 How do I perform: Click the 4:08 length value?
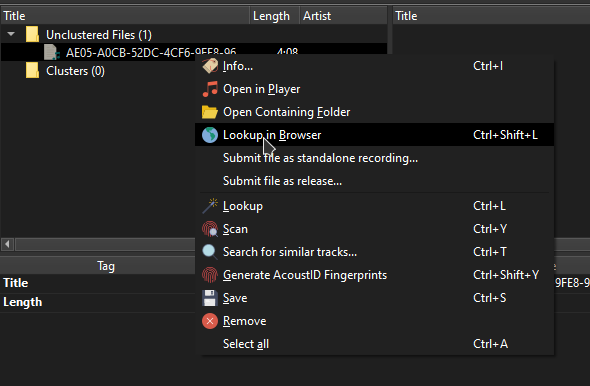(287, 51)
